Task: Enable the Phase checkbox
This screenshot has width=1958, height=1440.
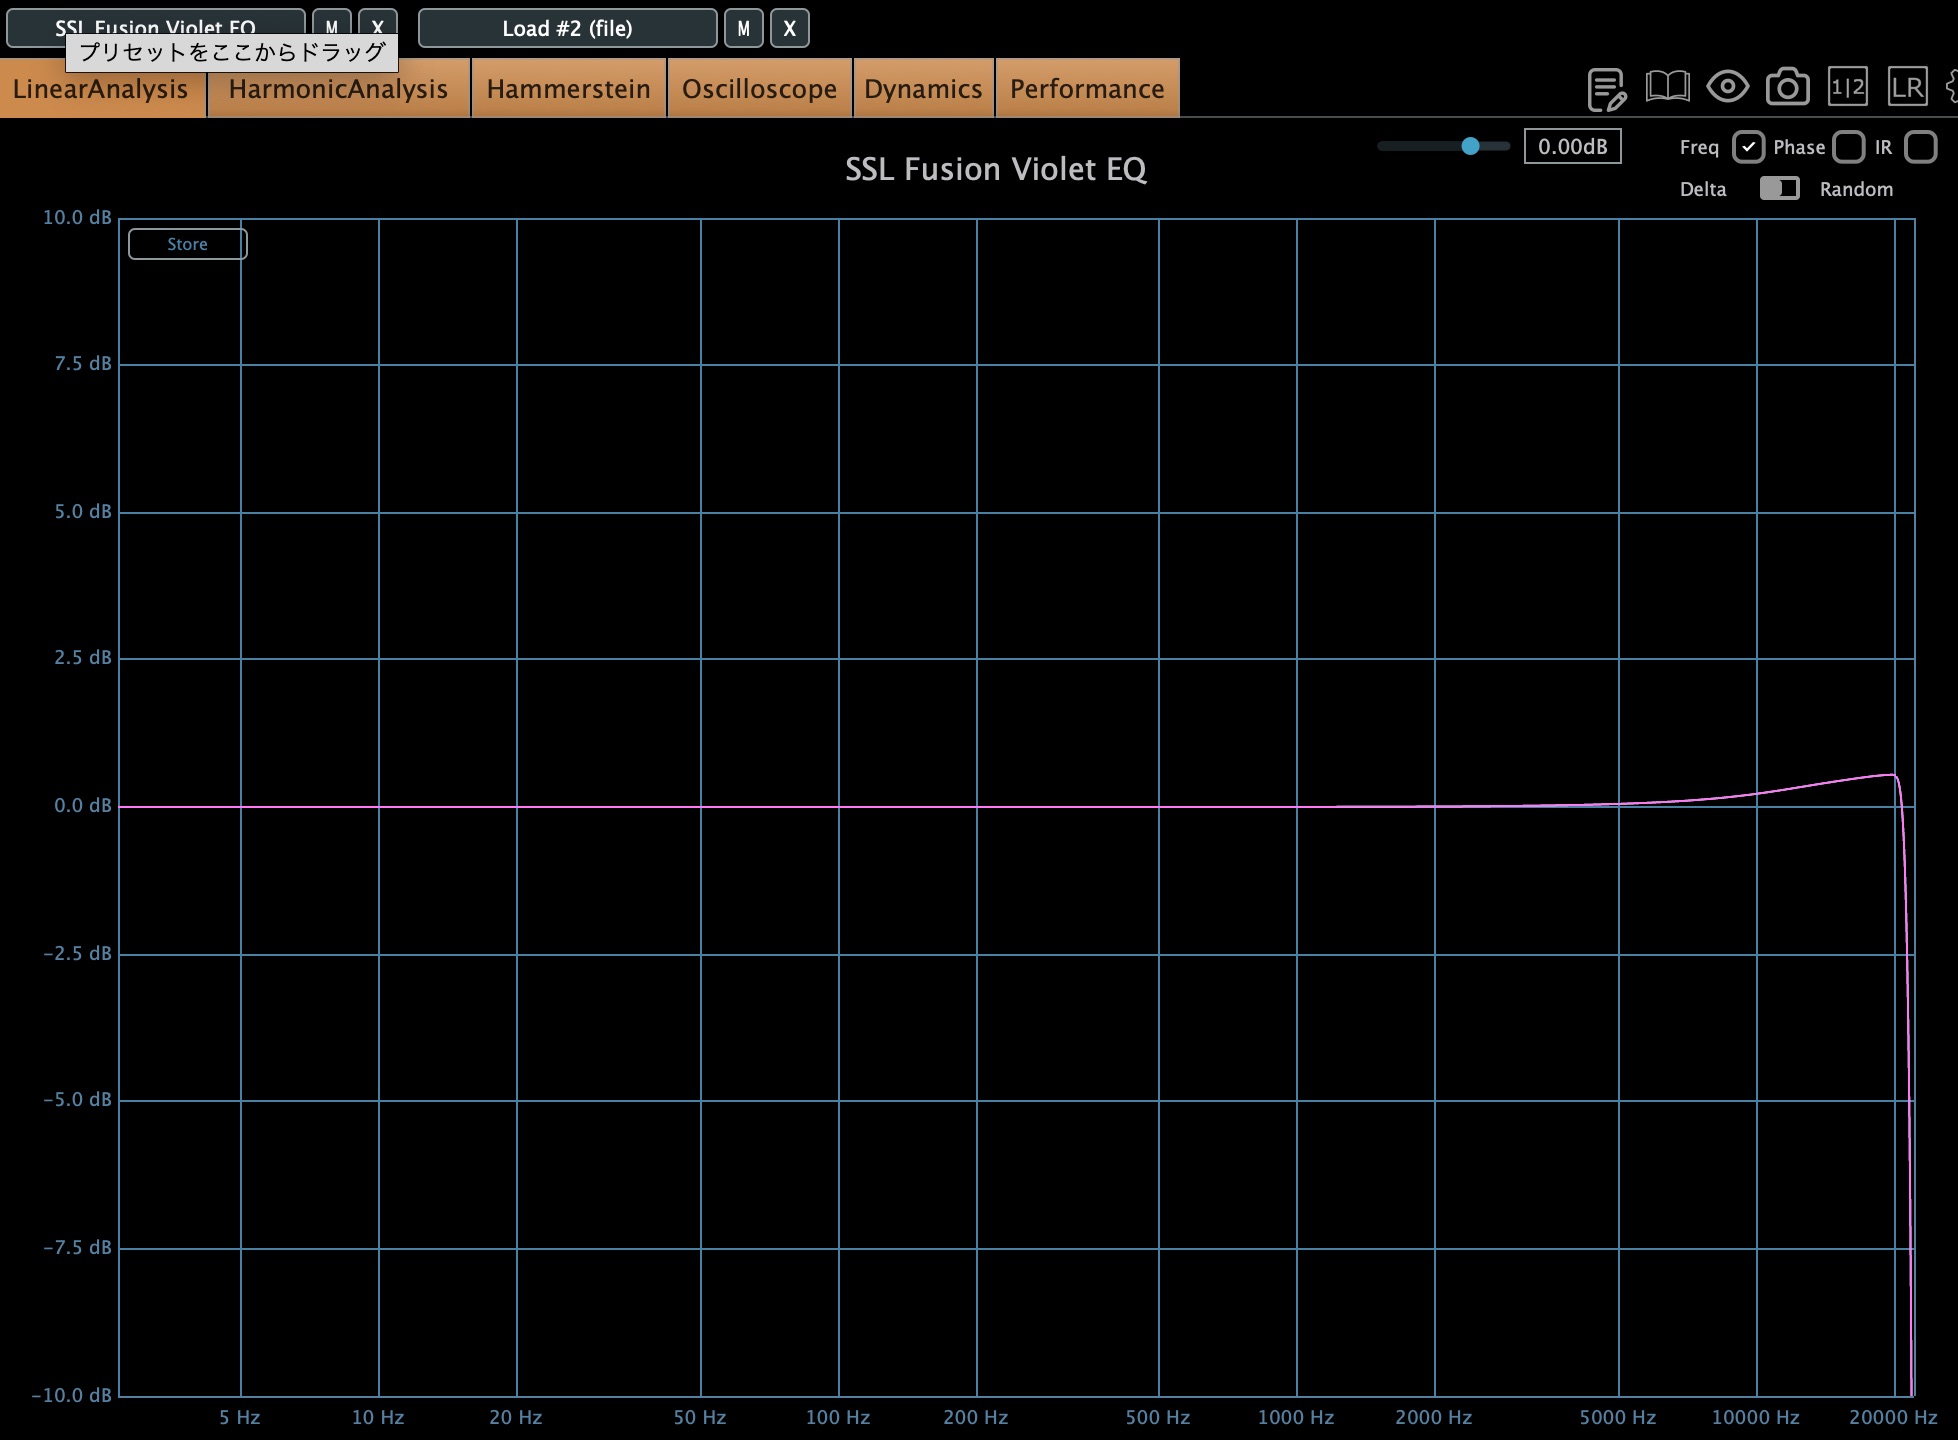Action: click(x=1848, y=147)
